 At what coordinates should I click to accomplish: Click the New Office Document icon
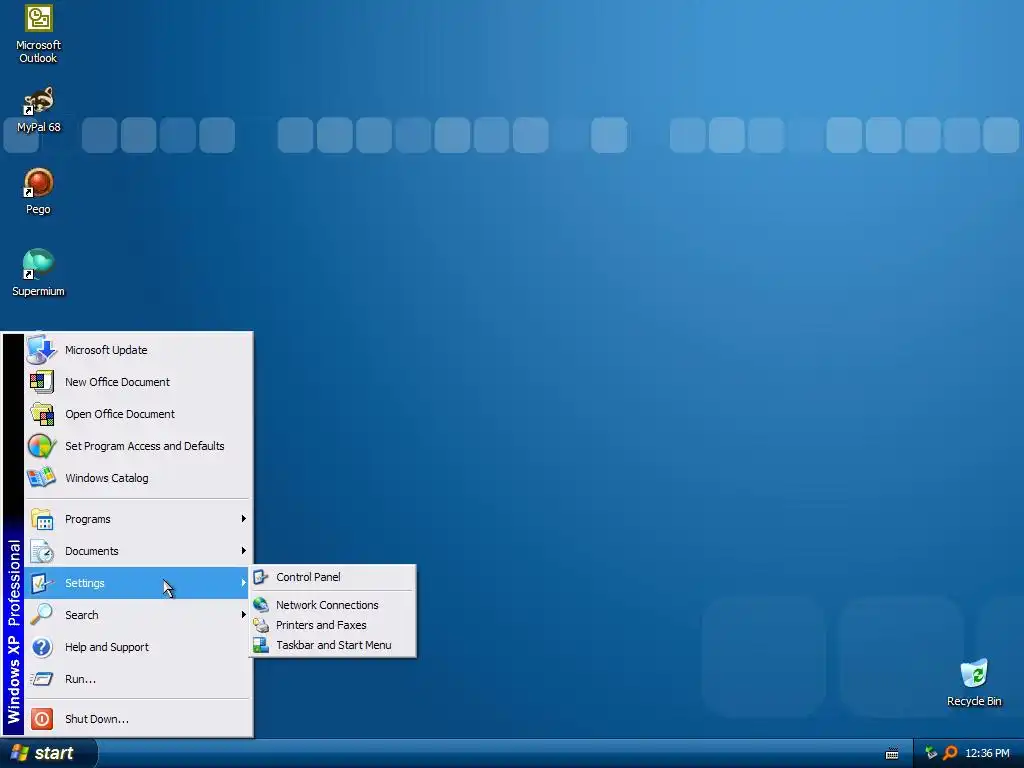pos(42,381)
